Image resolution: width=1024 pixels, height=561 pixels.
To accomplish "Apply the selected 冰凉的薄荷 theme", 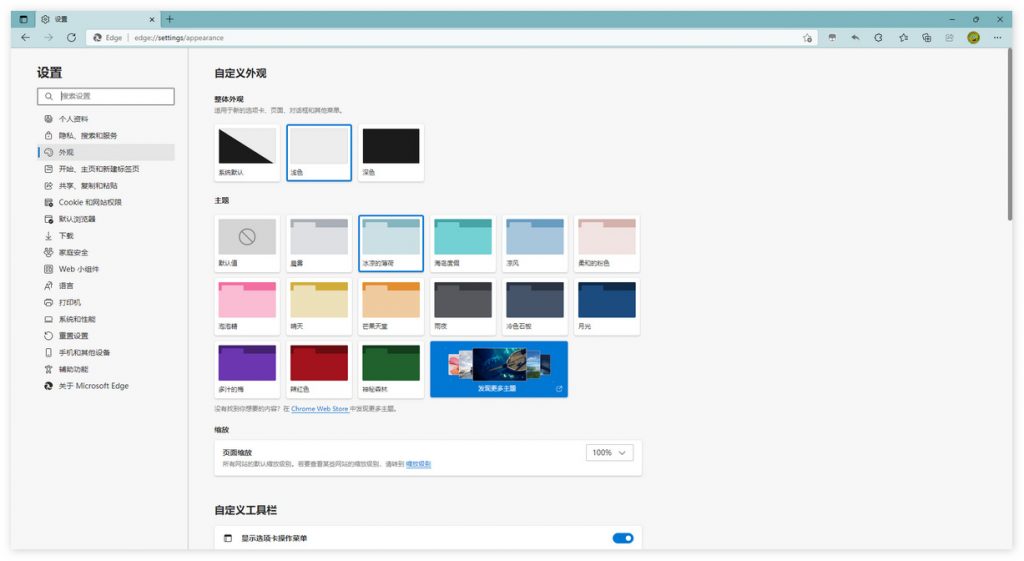I will pyautogui.click(x=391, y=244).
